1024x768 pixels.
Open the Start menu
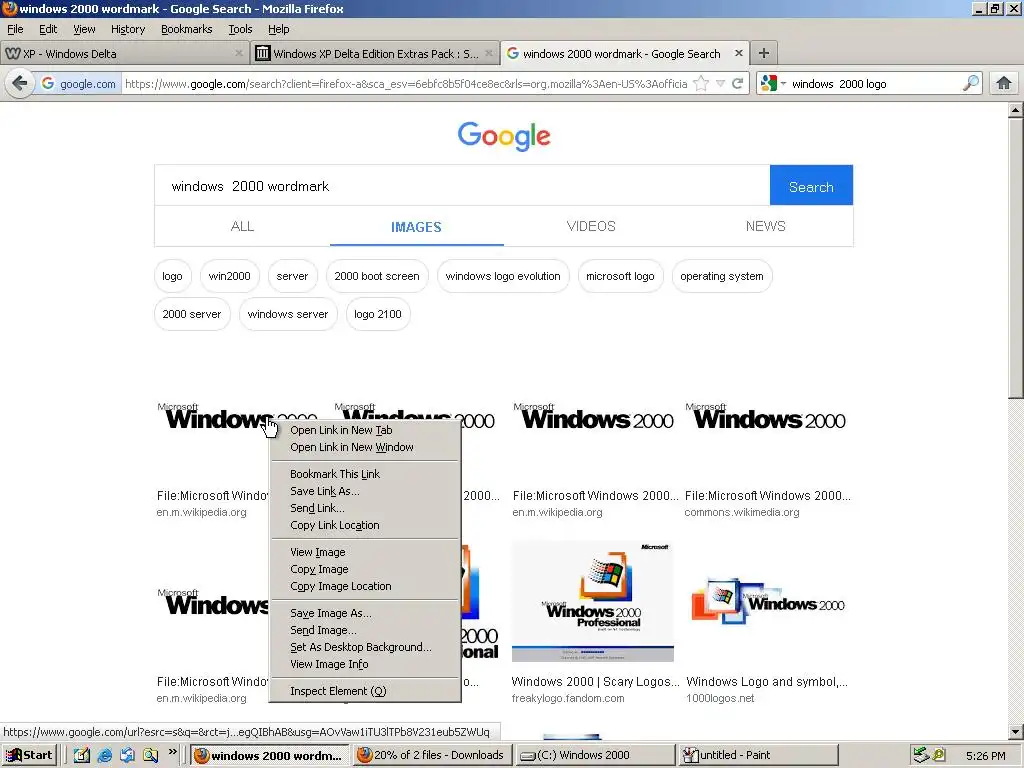tap(29, 755)
